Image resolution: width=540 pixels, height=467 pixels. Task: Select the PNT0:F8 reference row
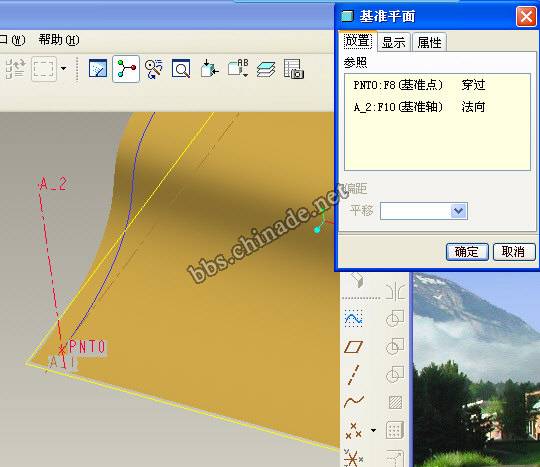pos(437,85)
